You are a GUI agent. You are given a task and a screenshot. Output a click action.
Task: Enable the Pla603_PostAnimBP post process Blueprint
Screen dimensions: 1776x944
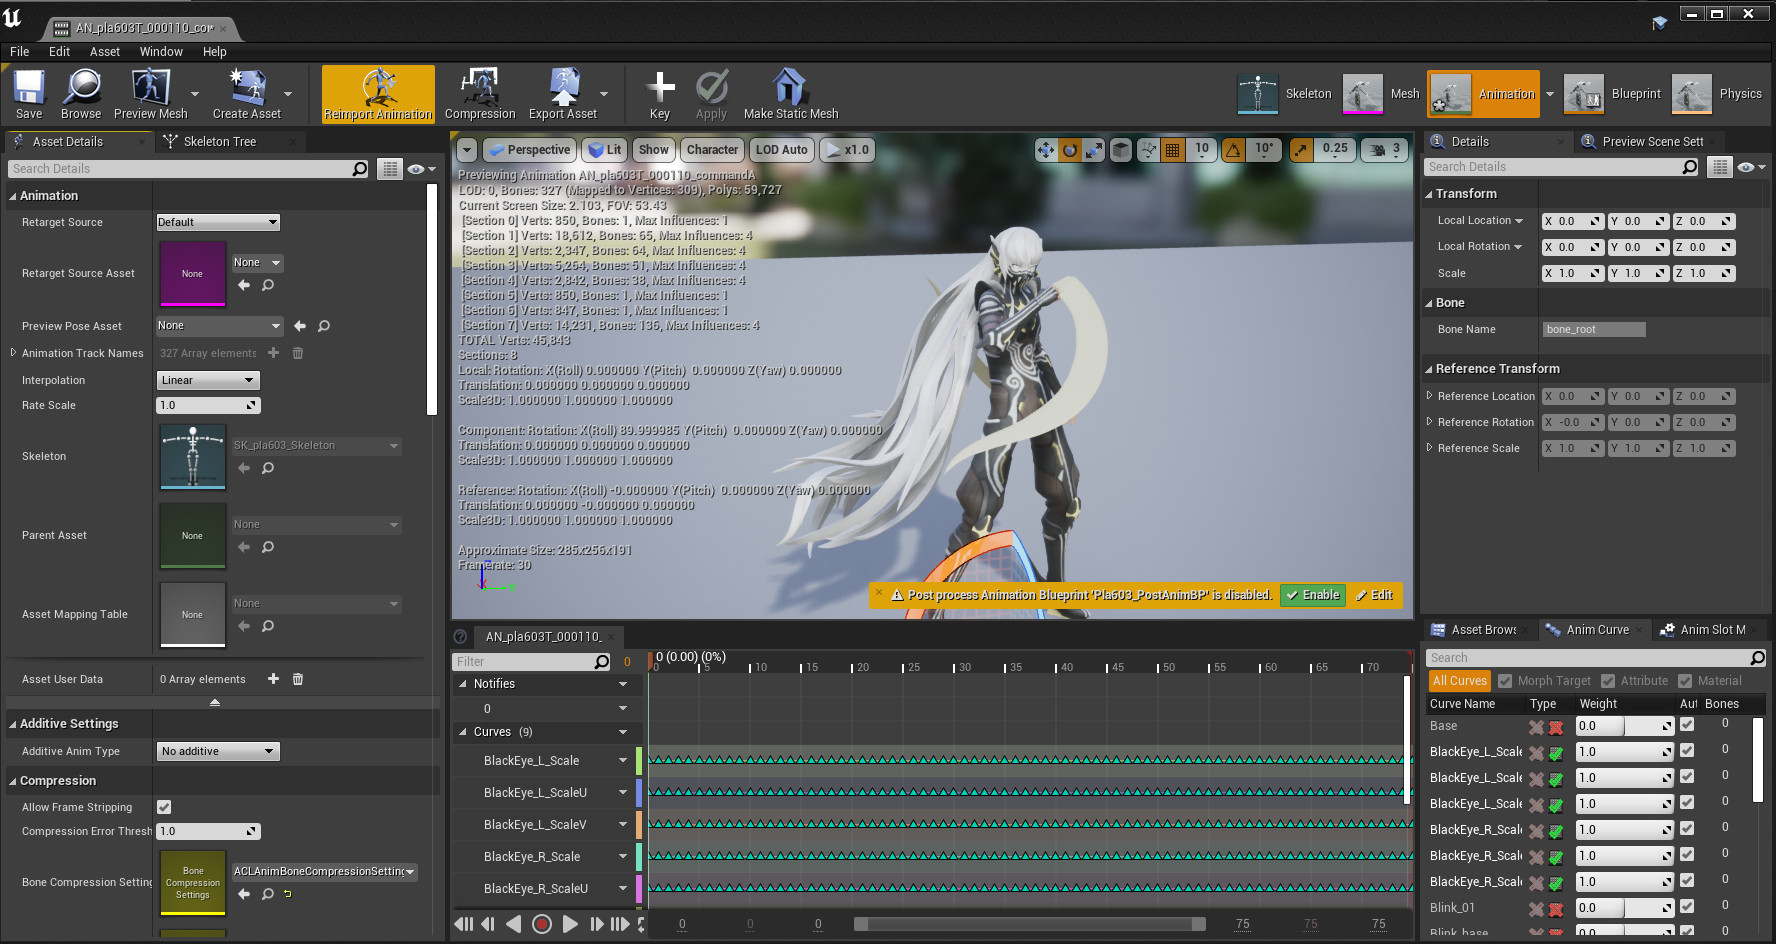[x=1312, y=594]
